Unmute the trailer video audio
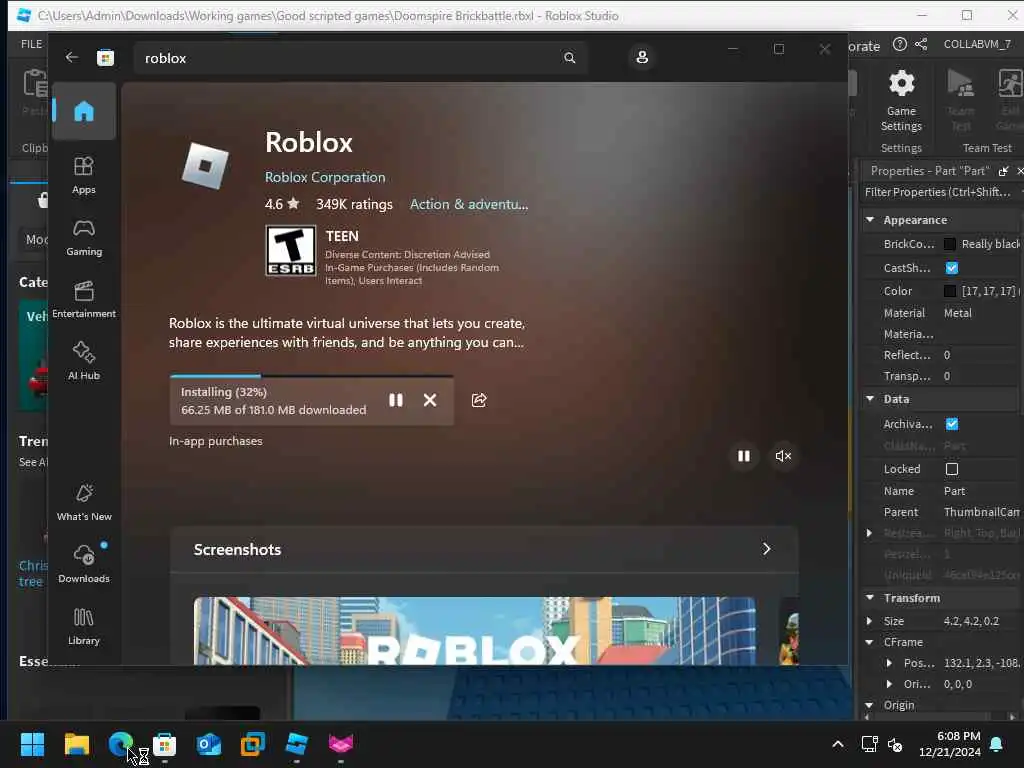 click(783, 456)
